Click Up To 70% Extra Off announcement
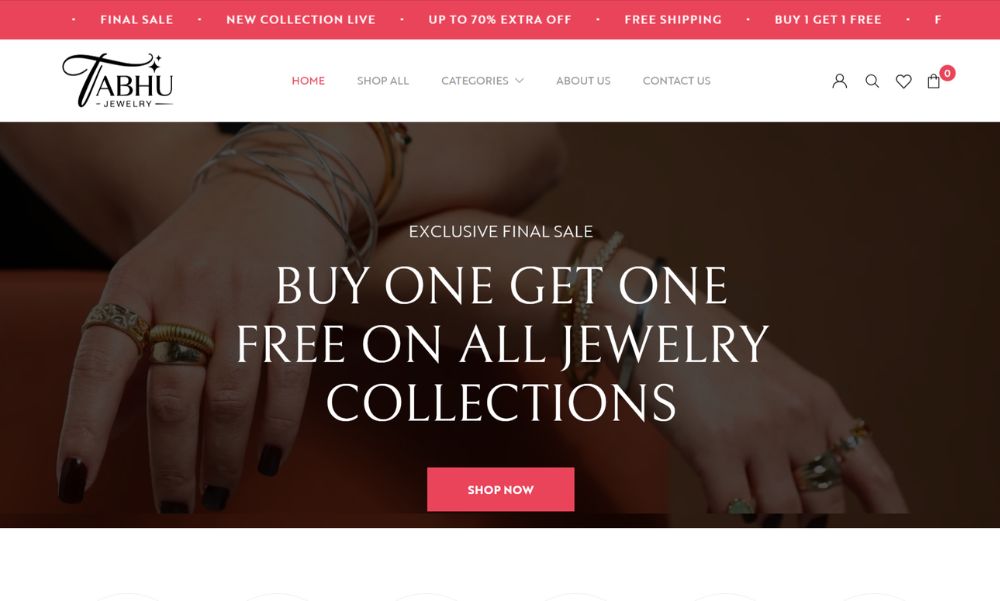The image size is (1000, 601). (499, 20)
